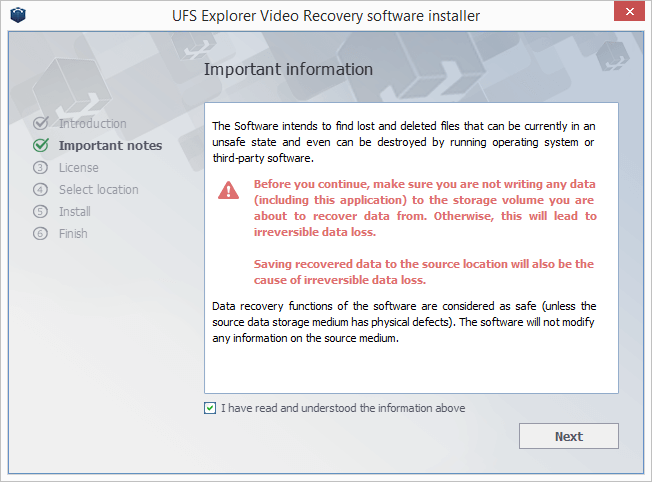Click the Finish step label

click(73, 234)
